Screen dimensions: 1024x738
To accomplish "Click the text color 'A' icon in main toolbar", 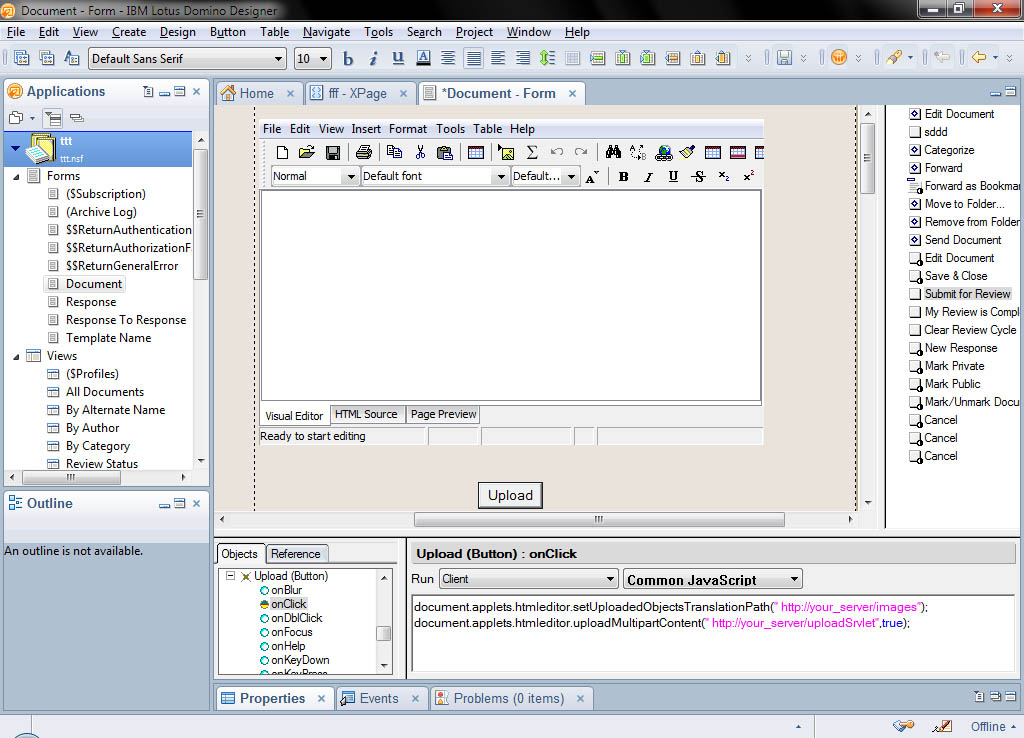I will coord(423,59).
